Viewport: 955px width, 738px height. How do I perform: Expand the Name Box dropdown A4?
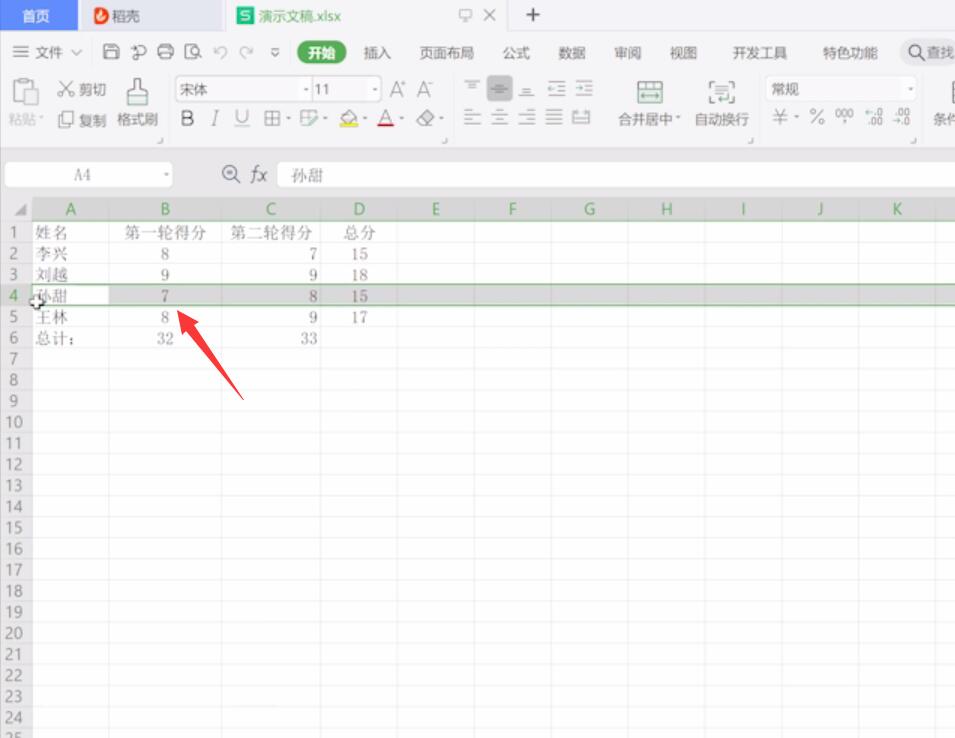166,175
